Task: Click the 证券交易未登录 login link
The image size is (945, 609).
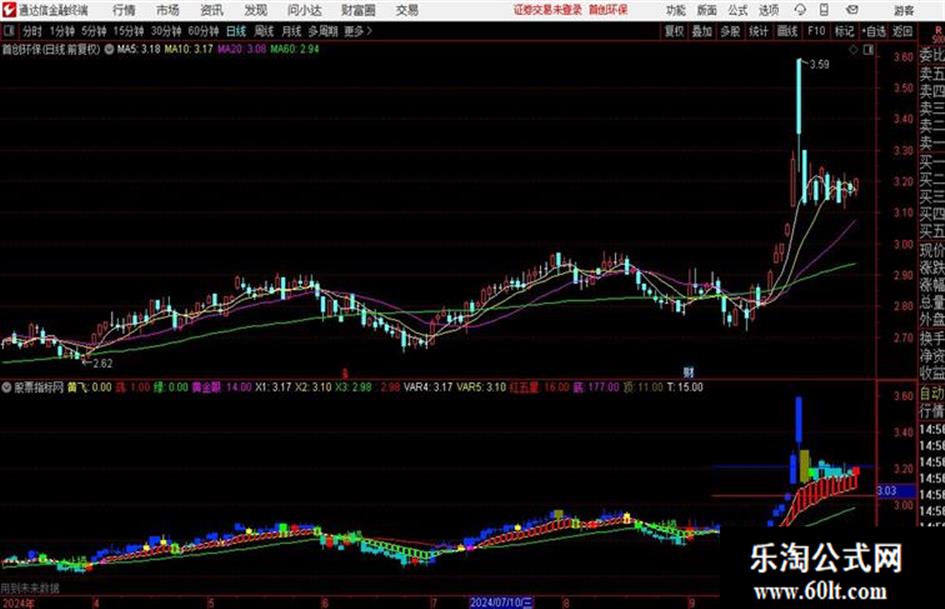Action: tap(548, 10)
